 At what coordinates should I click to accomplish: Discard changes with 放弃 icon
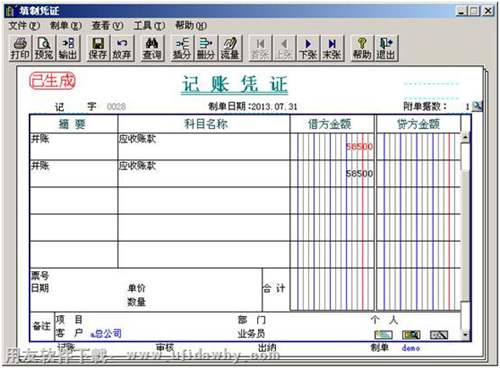coord(122,48)
